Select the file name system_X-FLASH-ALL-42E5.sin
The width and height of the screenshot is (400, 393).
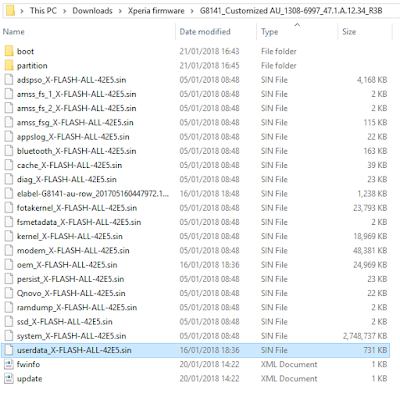coord(72,336)
